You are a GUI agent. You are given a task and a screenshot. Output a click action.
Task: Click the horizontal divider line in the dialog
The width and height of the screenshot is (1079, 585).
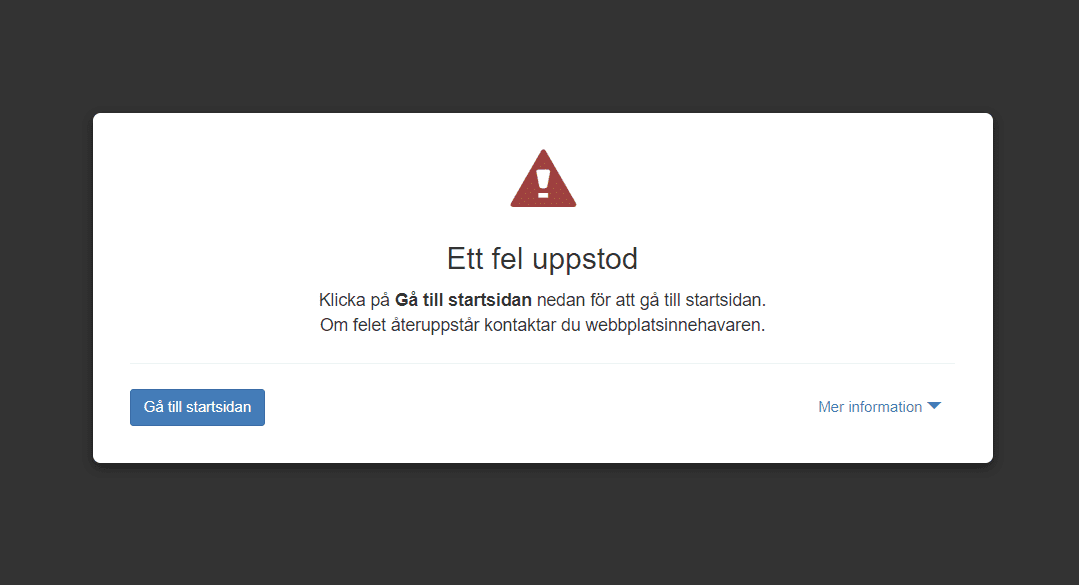click(542, 363)
